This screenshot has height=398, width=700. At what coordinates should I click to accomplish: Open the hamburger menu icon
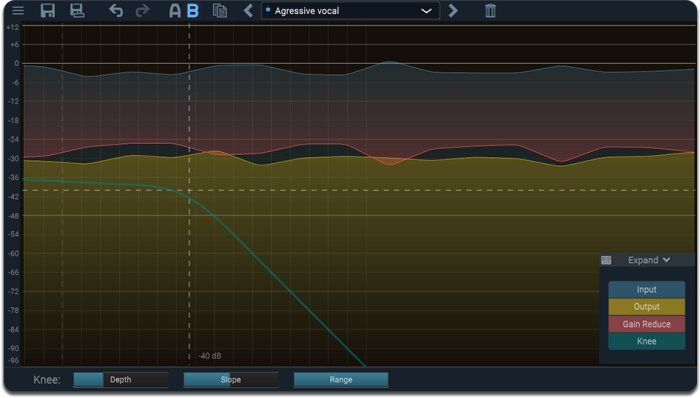[x=18, y=10]
